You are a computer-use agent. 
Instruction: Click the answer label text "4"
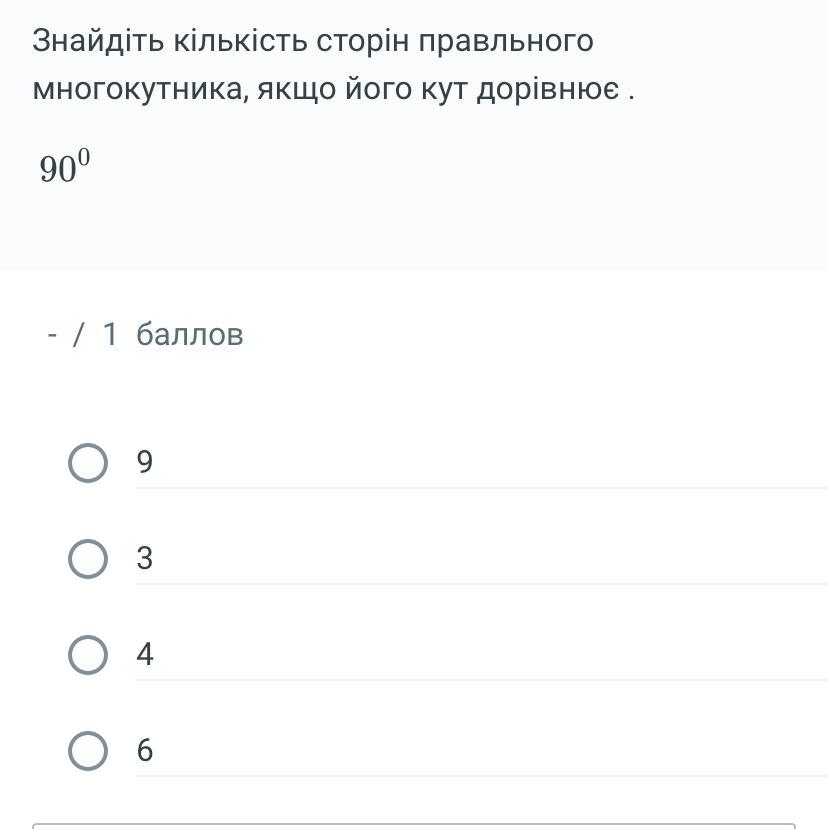(145, 655)
